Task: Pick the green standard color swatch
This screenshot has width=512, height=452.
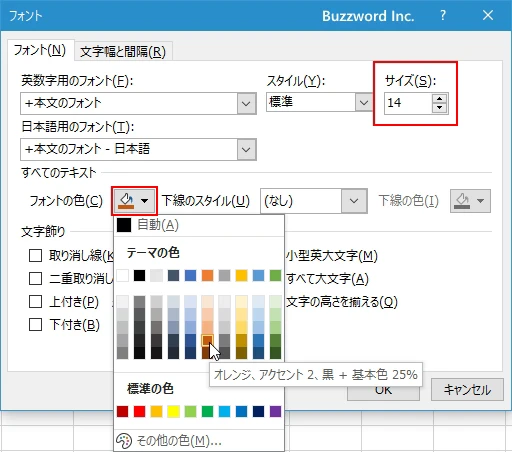Action: [x=207, y=412]
